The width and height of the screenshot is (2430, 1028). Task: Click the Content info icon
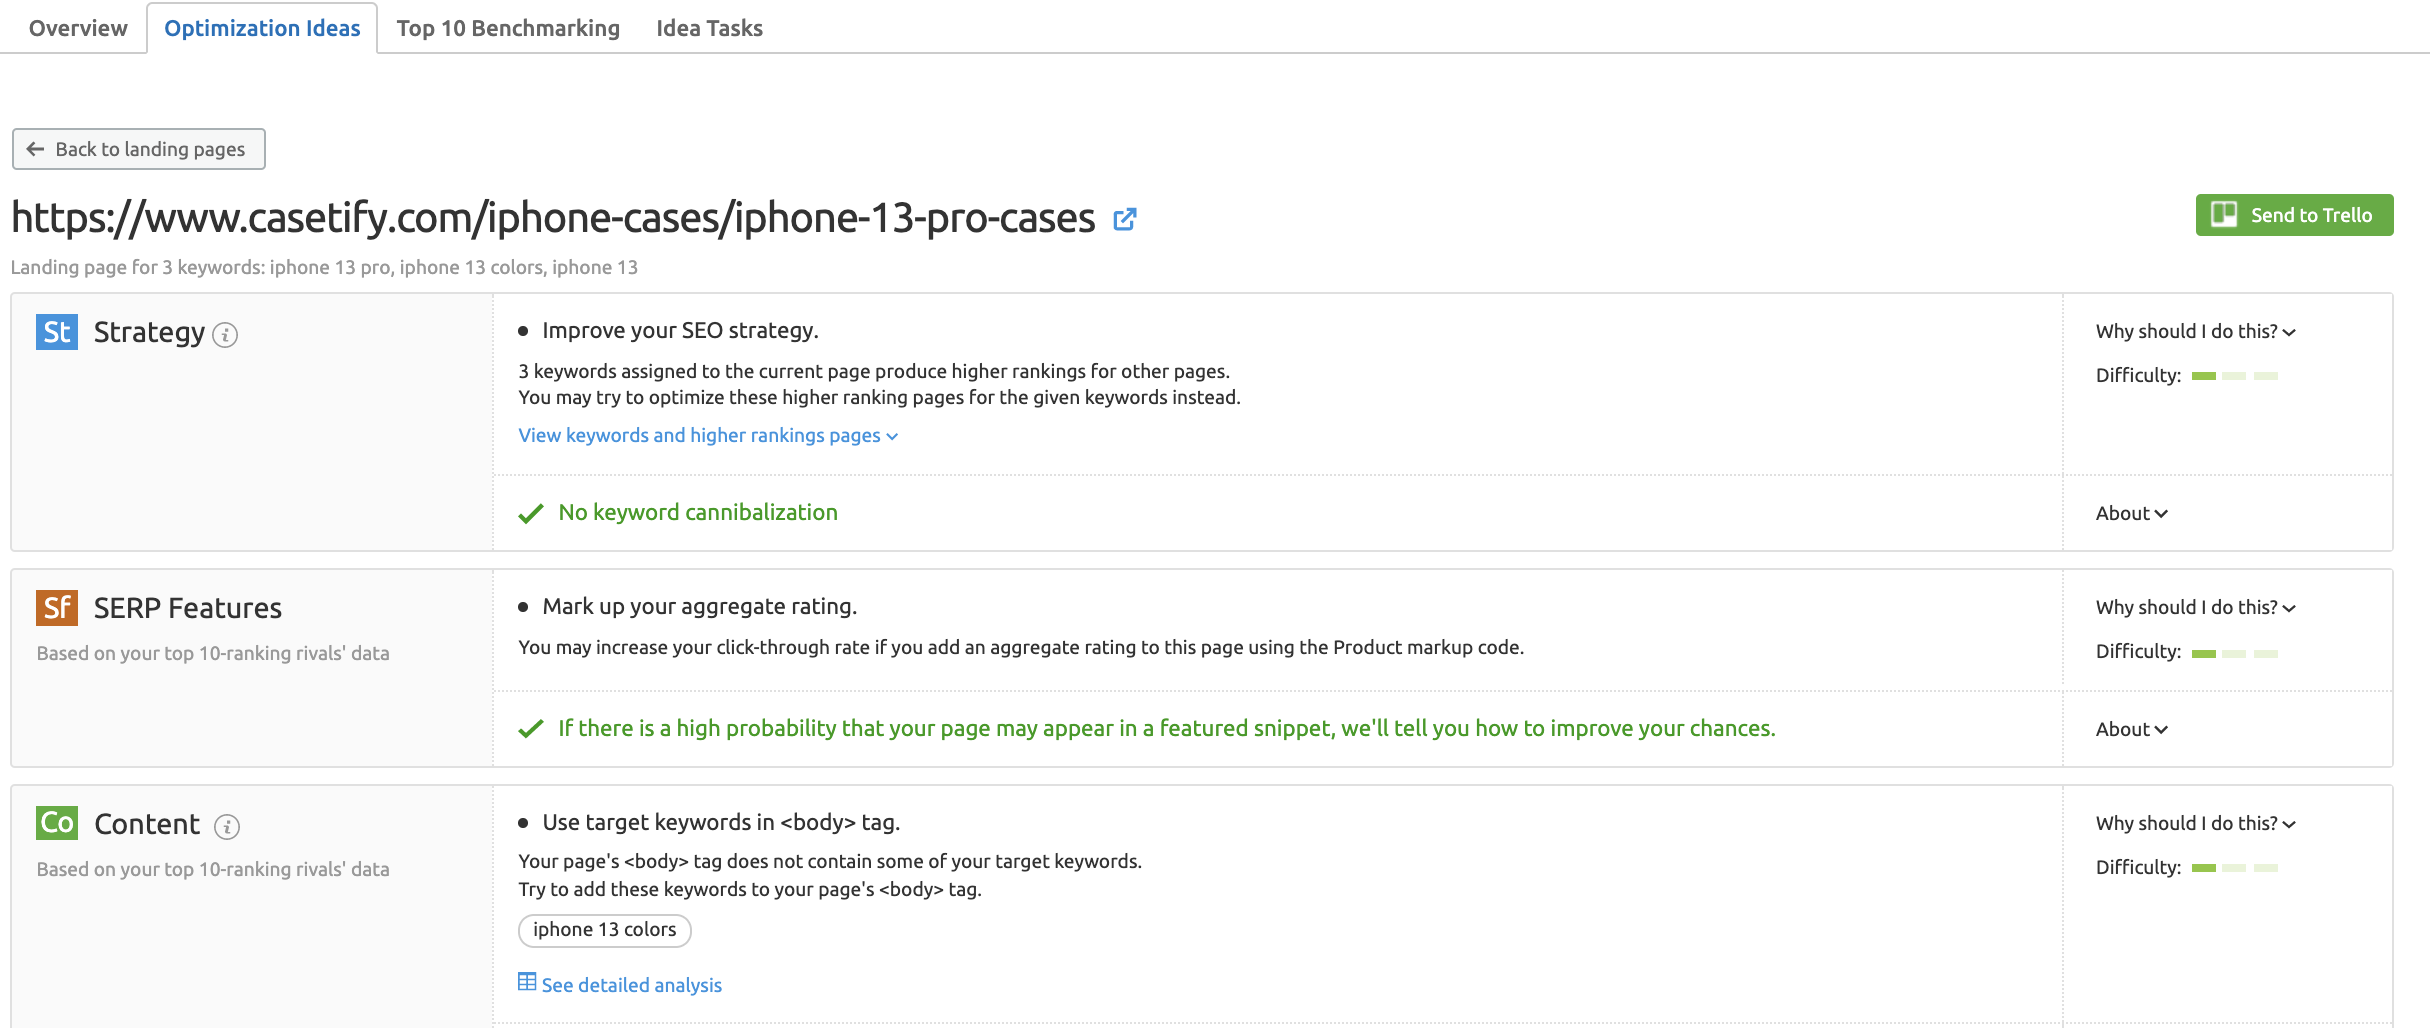coord(227,827)
